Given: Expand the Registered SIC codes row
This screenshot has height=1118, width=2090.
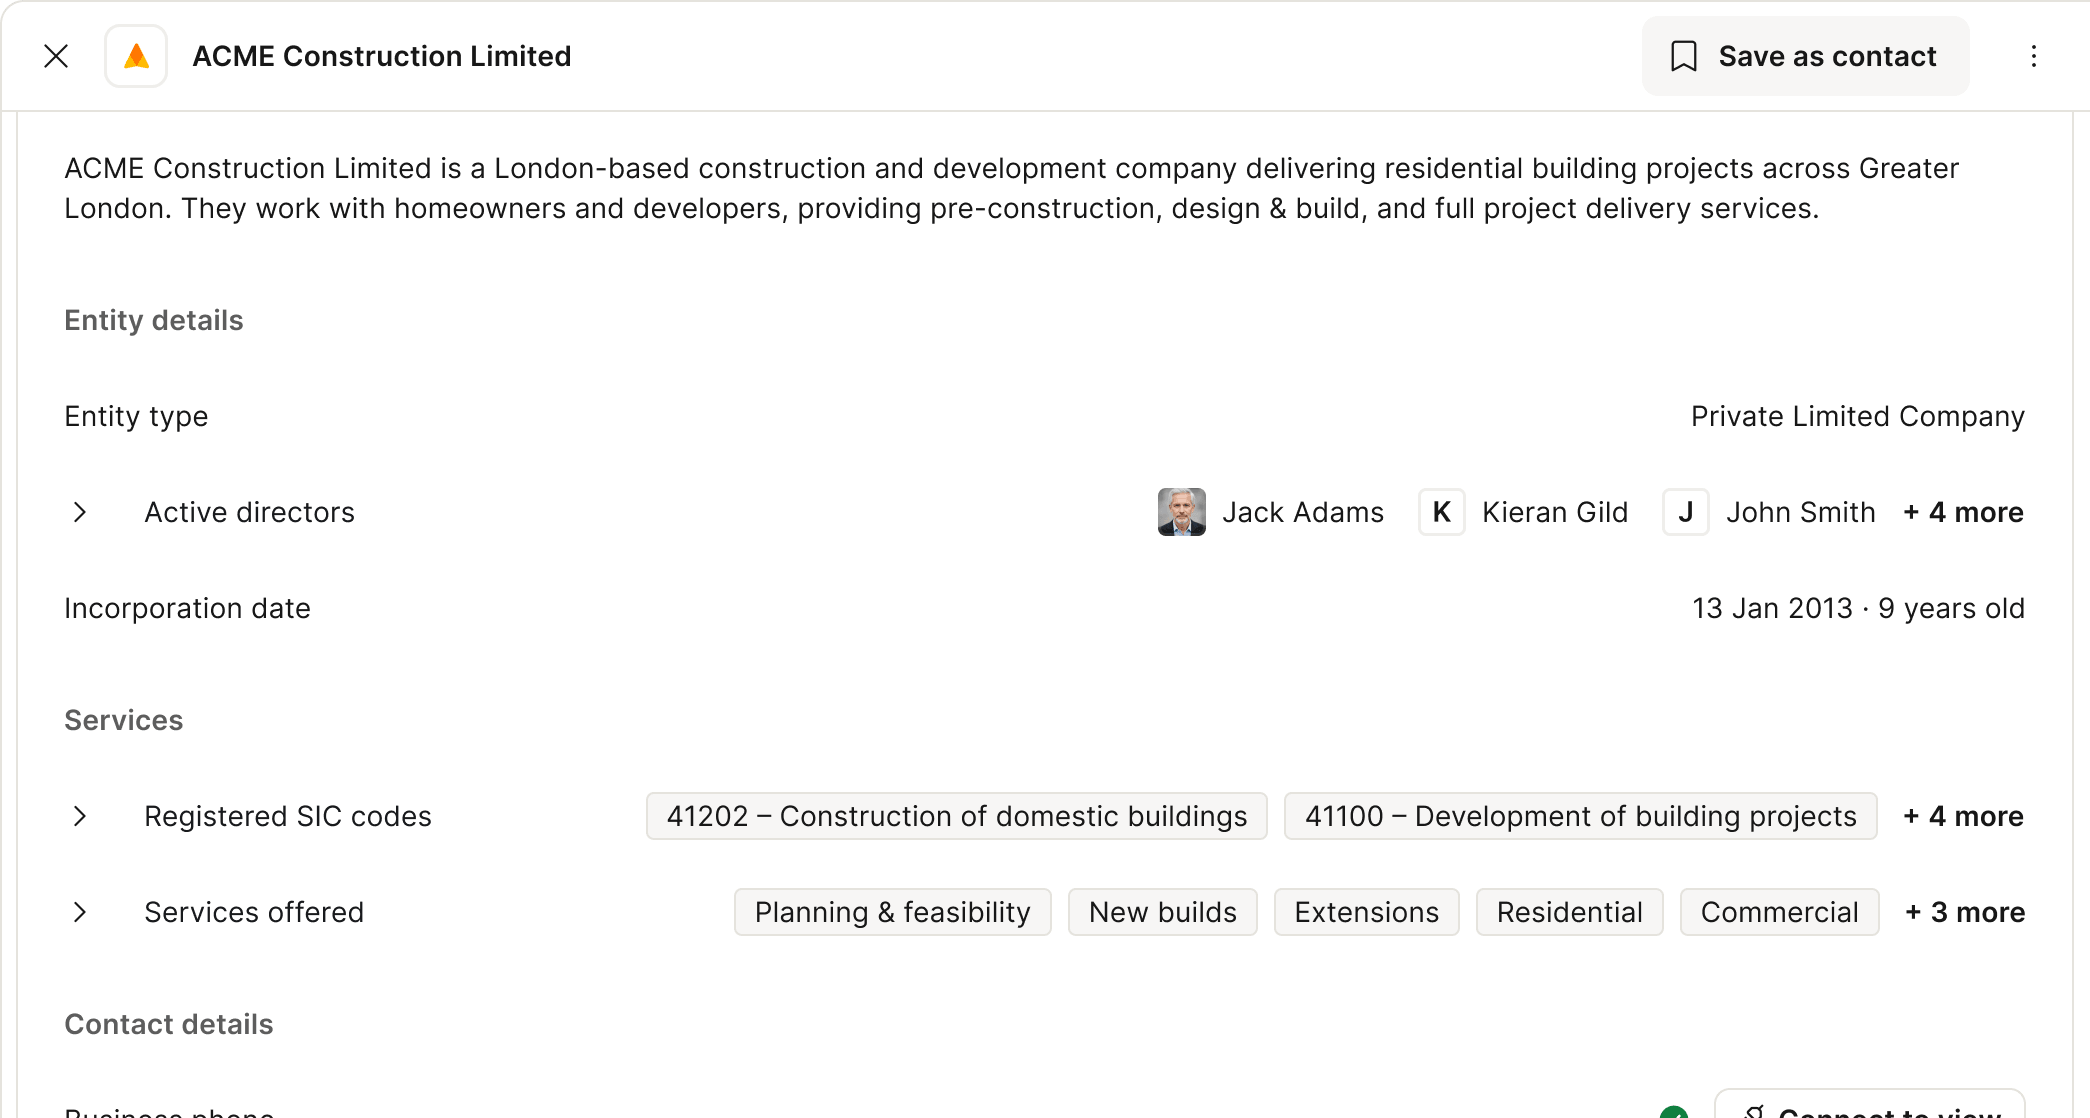Looking at the screenshot, I should (x=80, y=816).
